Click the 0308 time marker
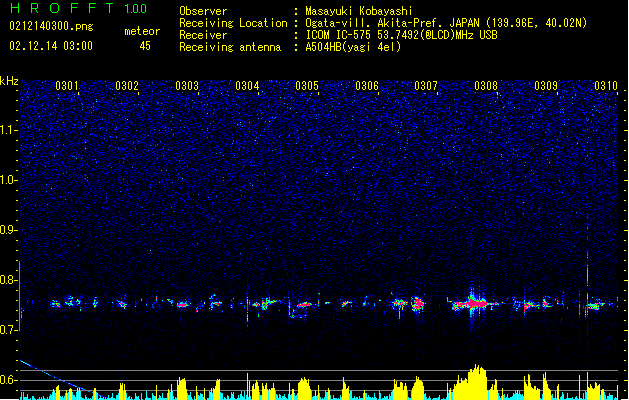629x400 pixels. (x=486, y=86)
